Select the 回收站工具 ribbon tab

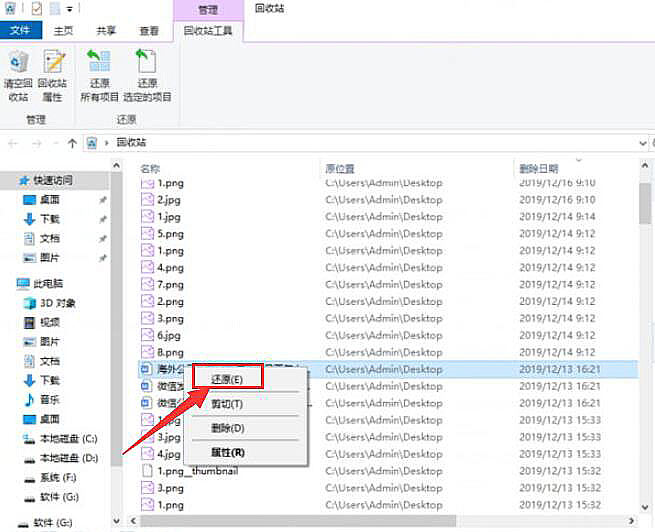[x=208, y=31]
